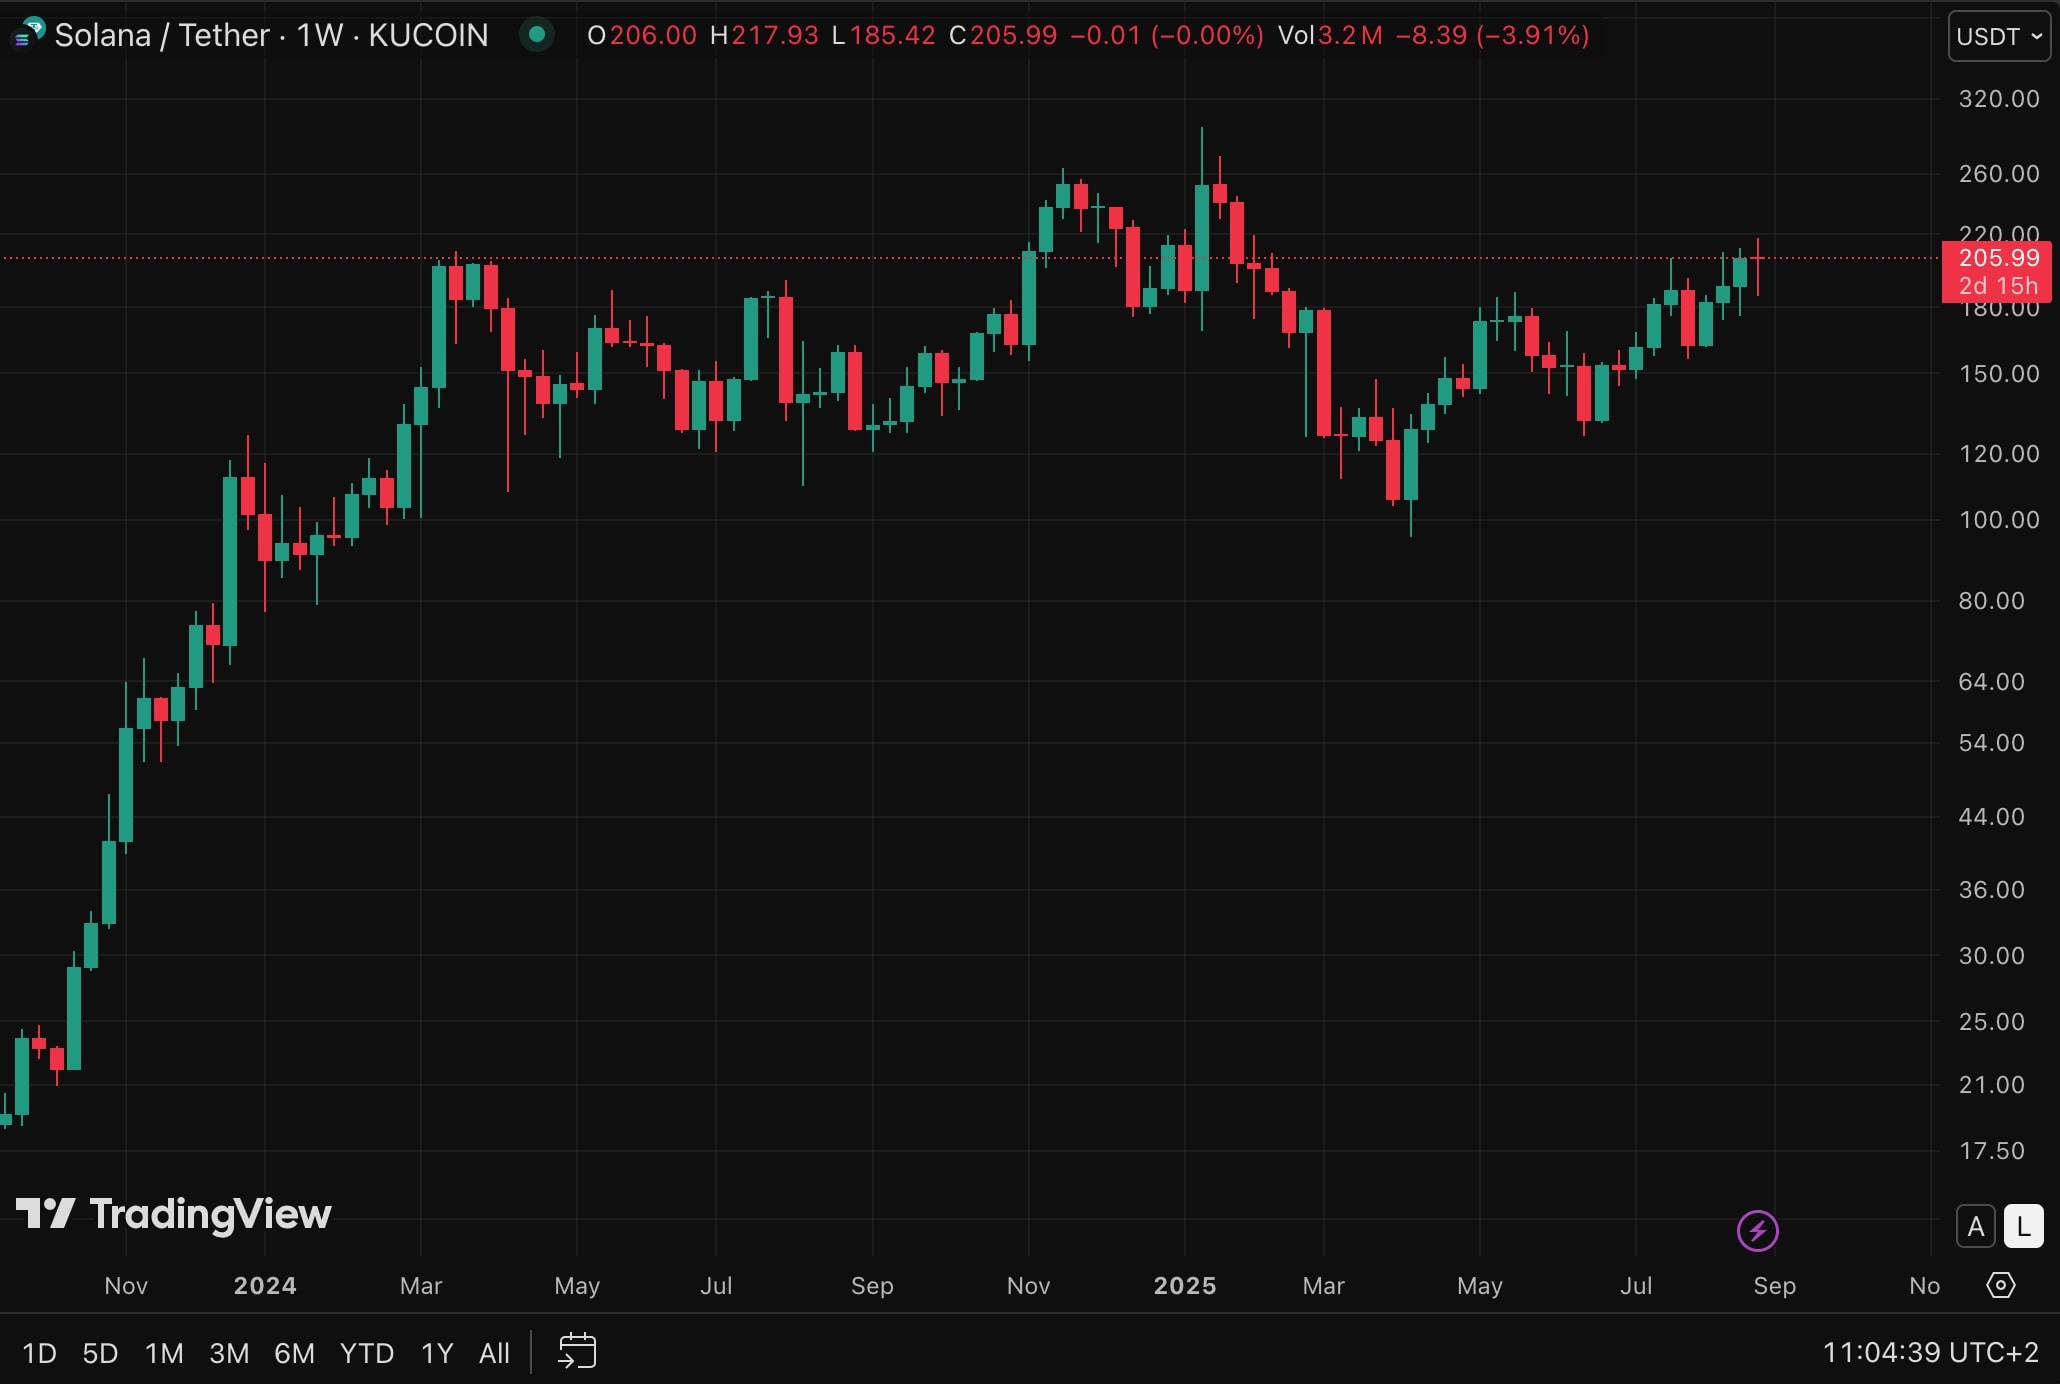The width and height of the screenshot is (2060, 1384).
Task: Click the 21.00 price axis label
Action: tap(1991, 1084)
